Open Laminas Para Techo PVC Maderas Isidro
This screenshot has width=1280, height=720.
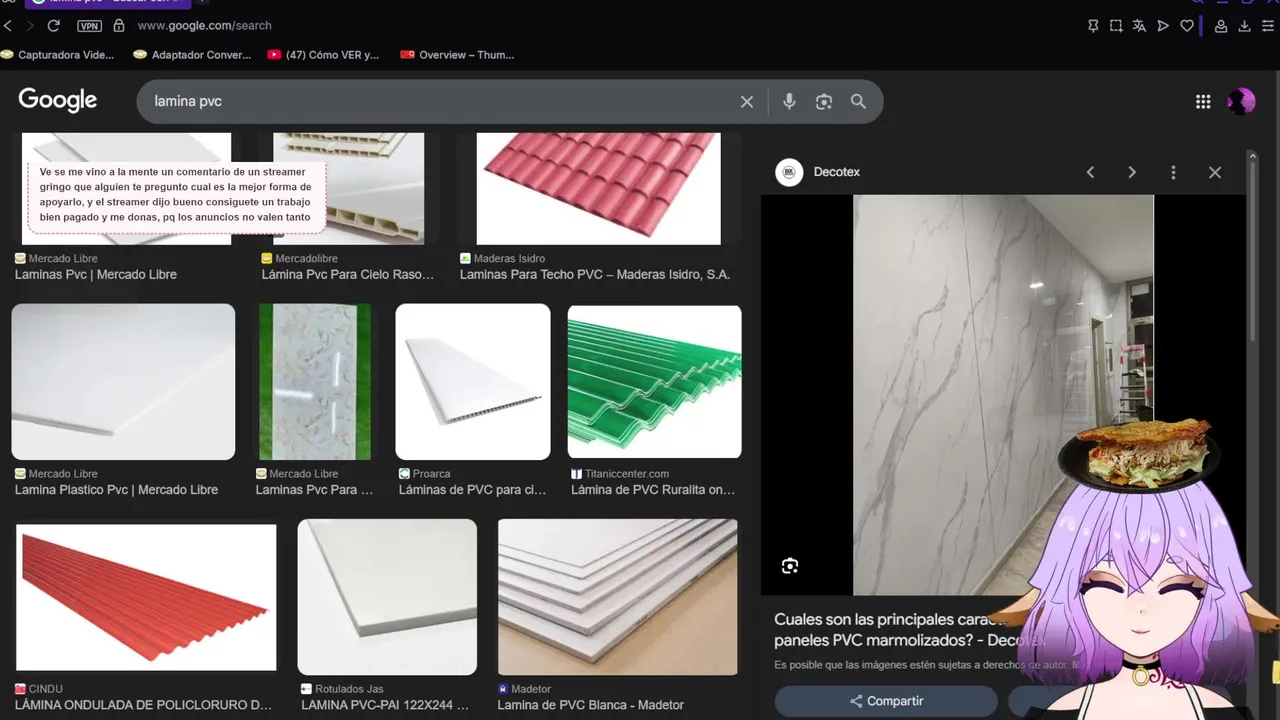595,275
